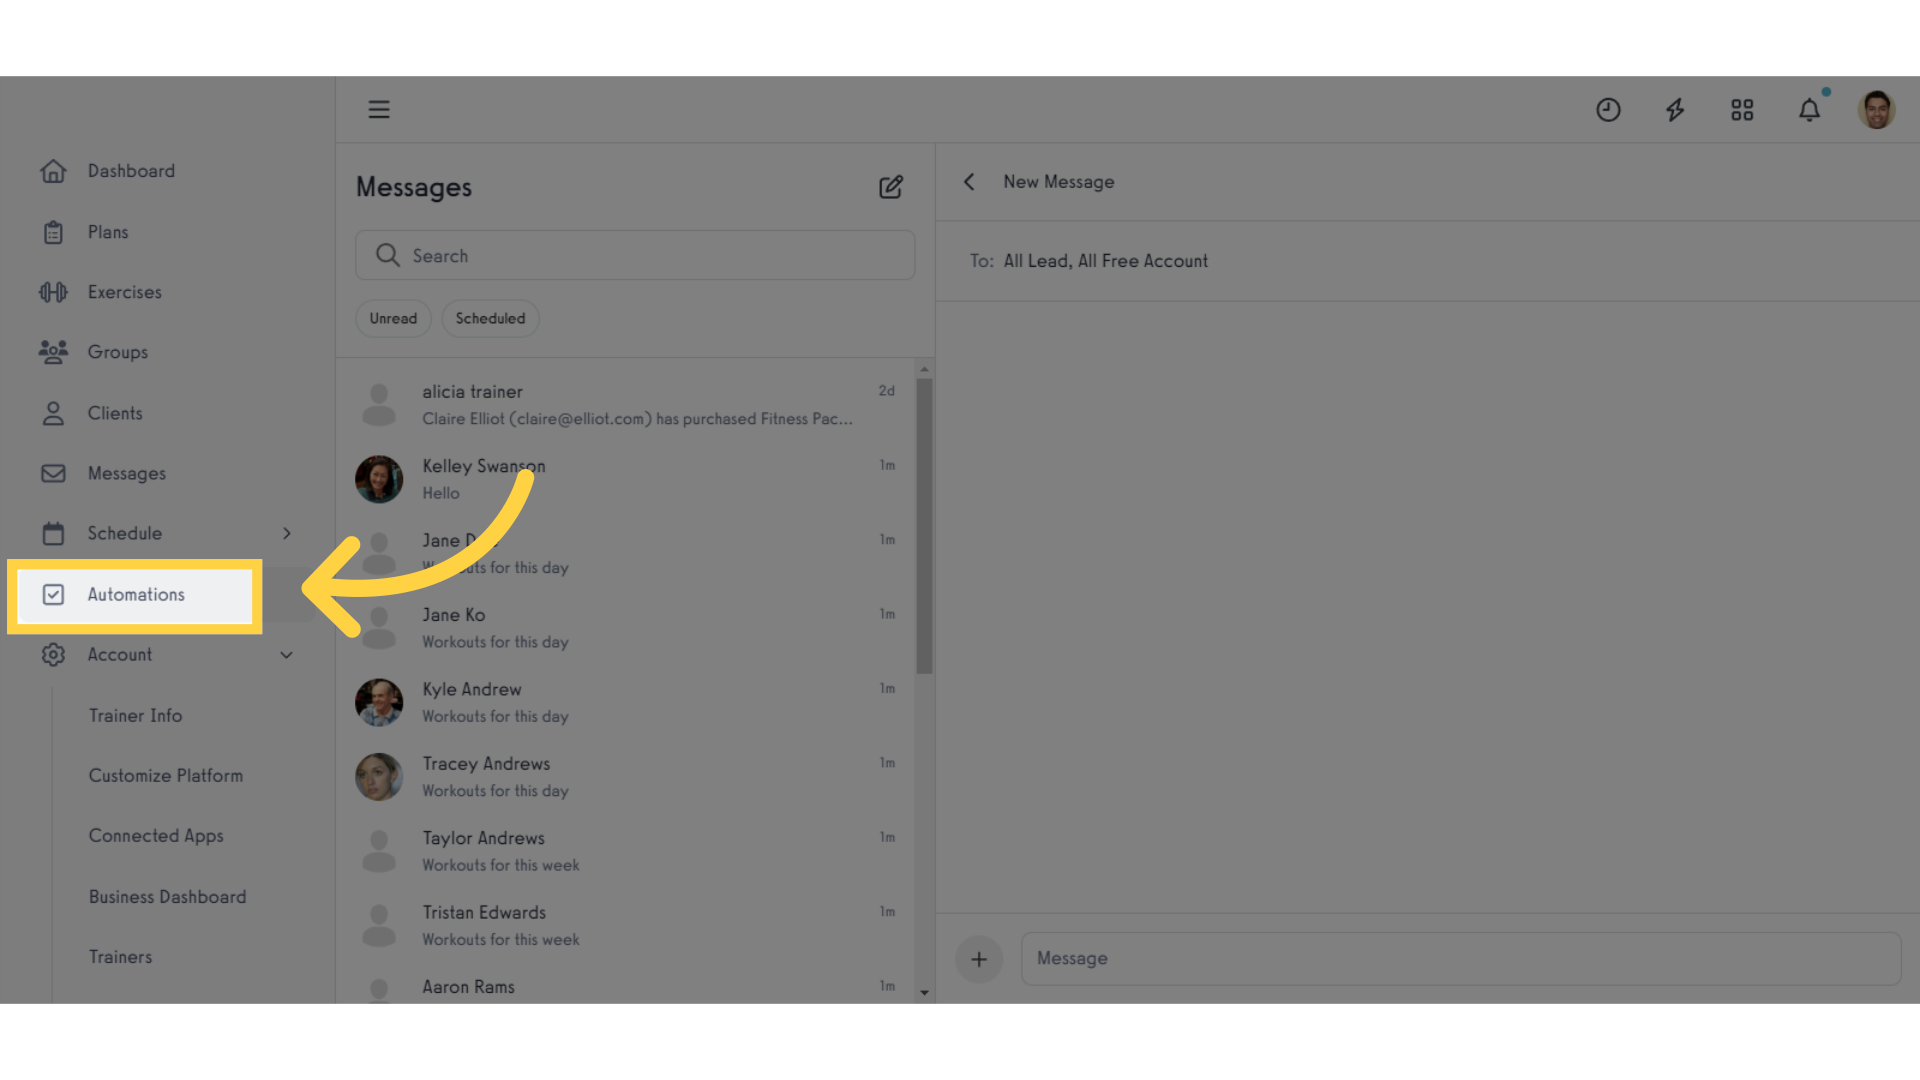1920x1080 pixels.
Task: Select the Clients menu item
Action: [x=115, y=411]
